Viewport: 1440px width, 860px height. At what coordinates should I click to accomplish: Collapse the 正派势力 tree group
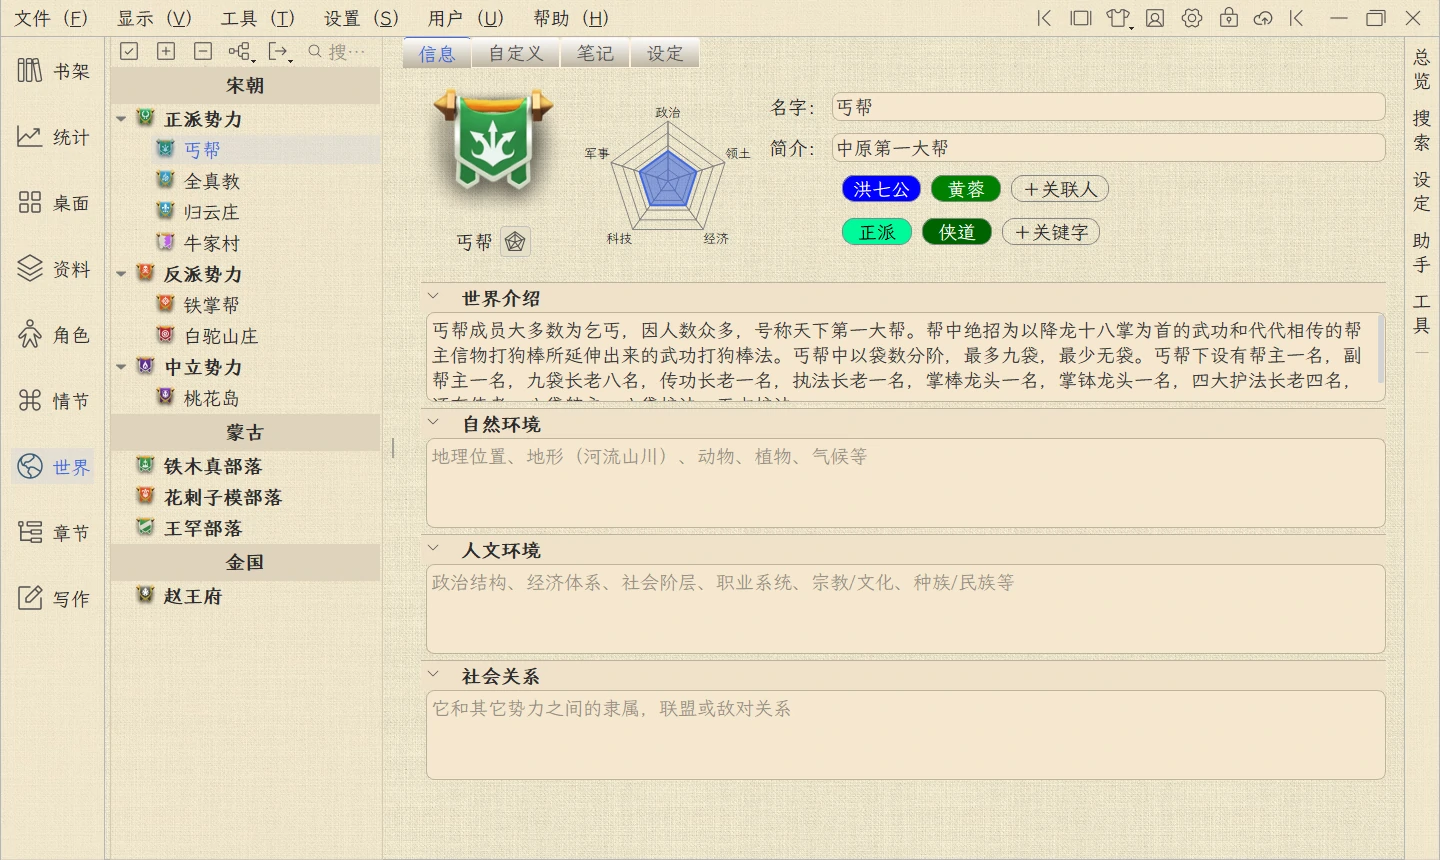pos(121,119)
